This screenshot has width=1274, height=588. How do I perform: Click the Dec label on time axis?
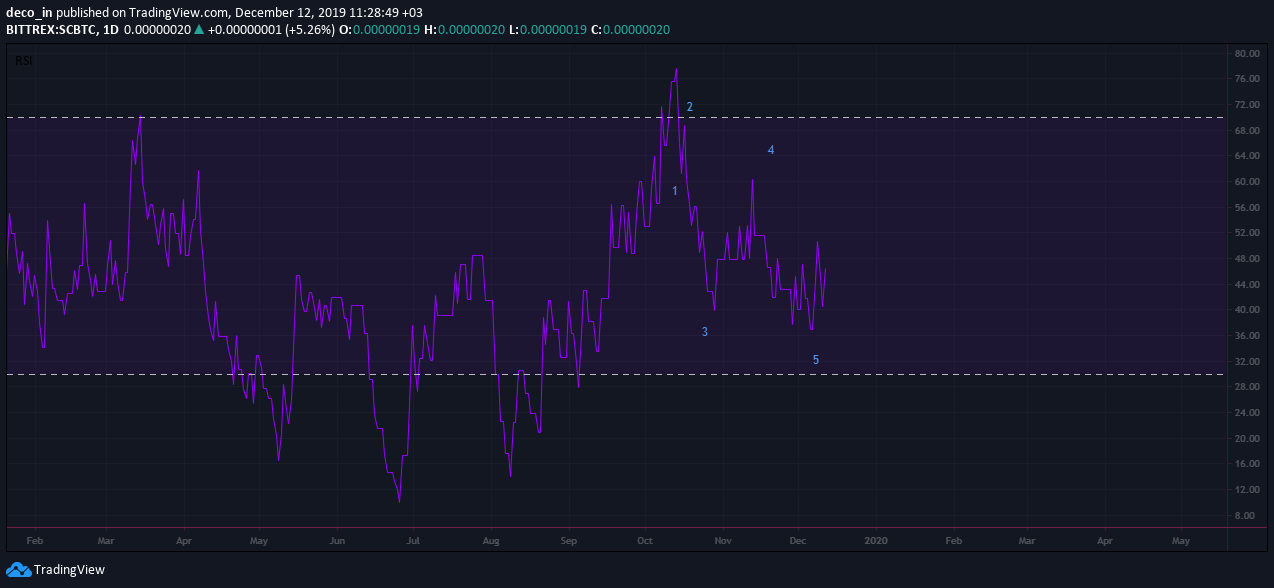pos(798,540)
